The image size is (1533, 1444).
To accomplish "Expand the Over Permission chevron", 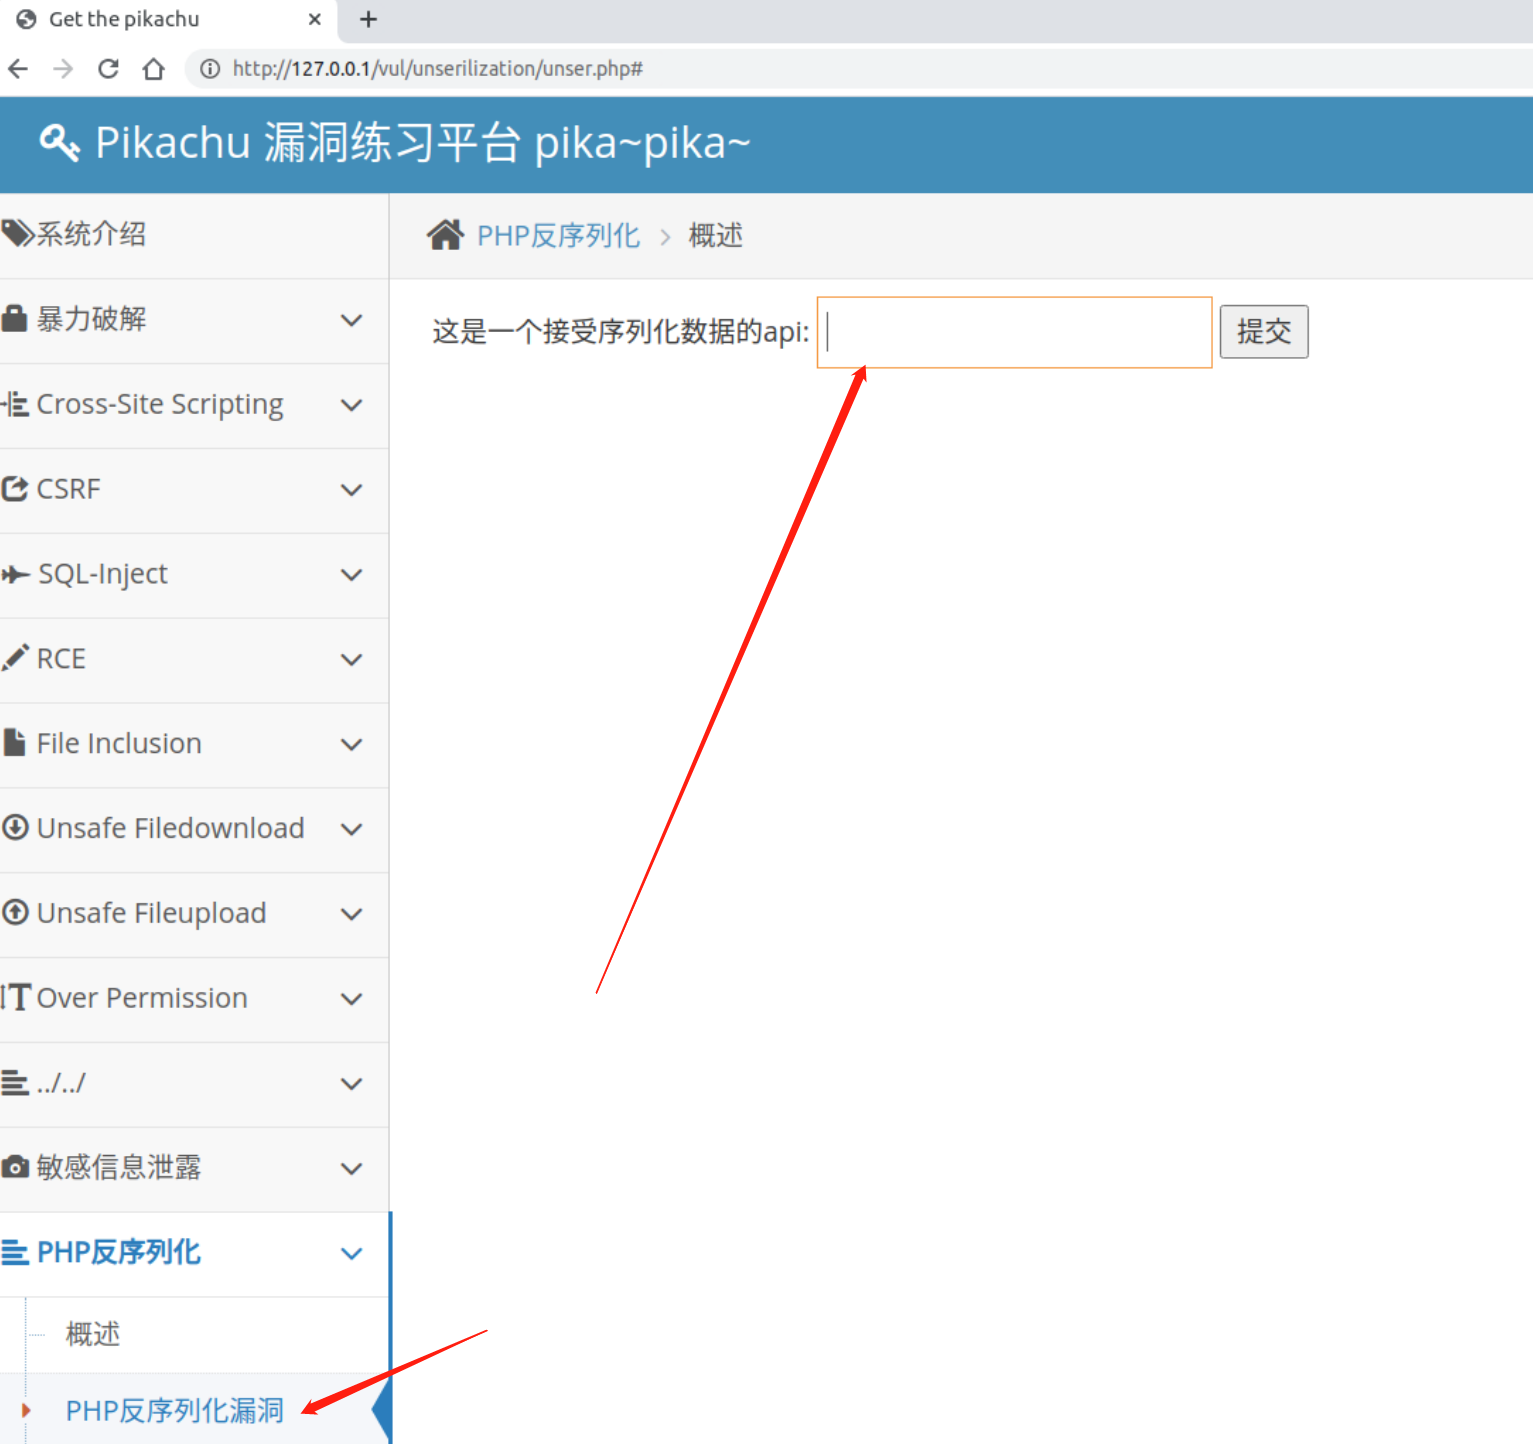I will (x=351, y=999).
